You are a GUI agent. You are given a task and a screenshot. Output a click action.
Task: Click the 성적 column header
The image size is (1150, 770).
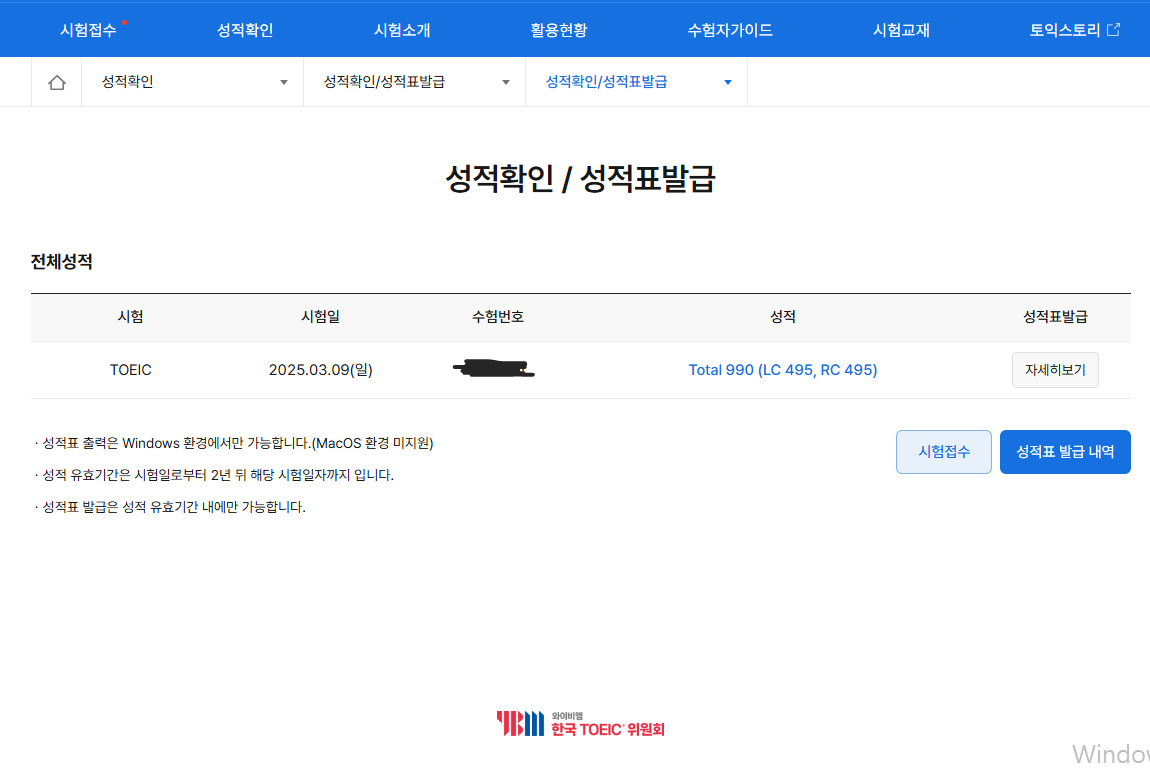point(783,317)
